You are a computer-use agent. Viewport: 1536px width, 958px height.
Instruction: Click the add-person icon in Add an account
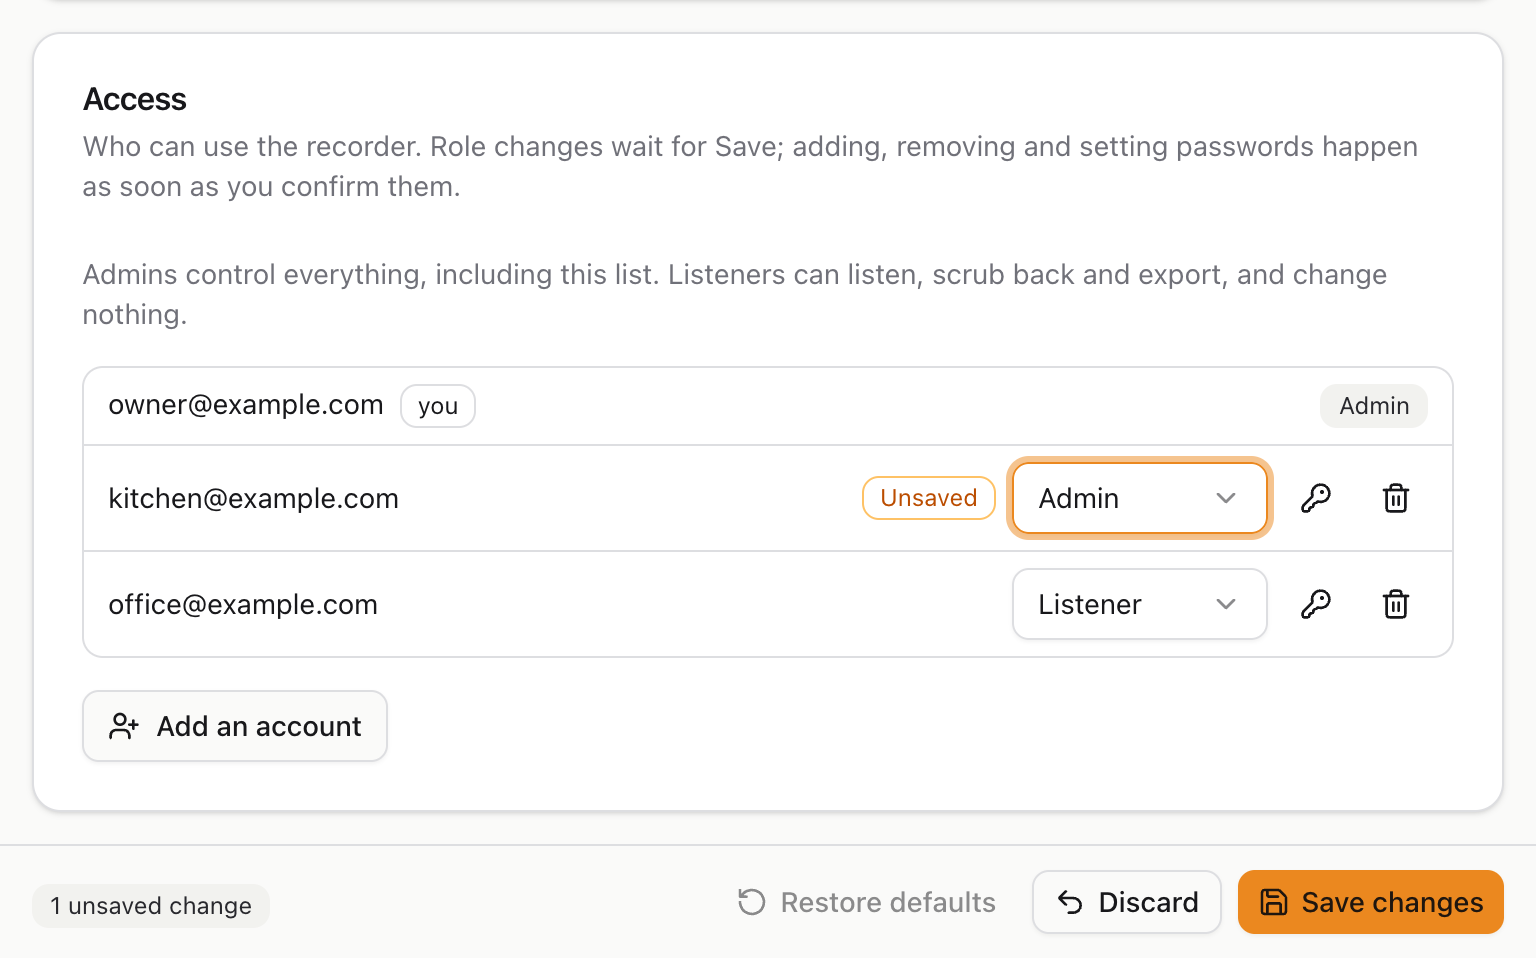pos(124,726)
